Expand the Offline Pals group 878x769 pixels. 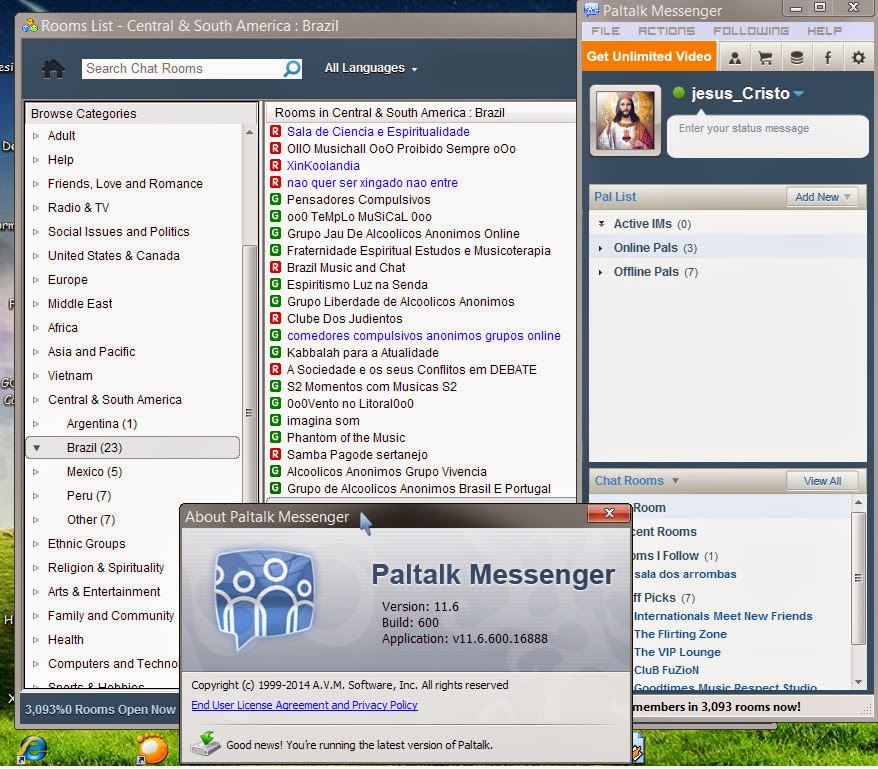click(601, 272)
